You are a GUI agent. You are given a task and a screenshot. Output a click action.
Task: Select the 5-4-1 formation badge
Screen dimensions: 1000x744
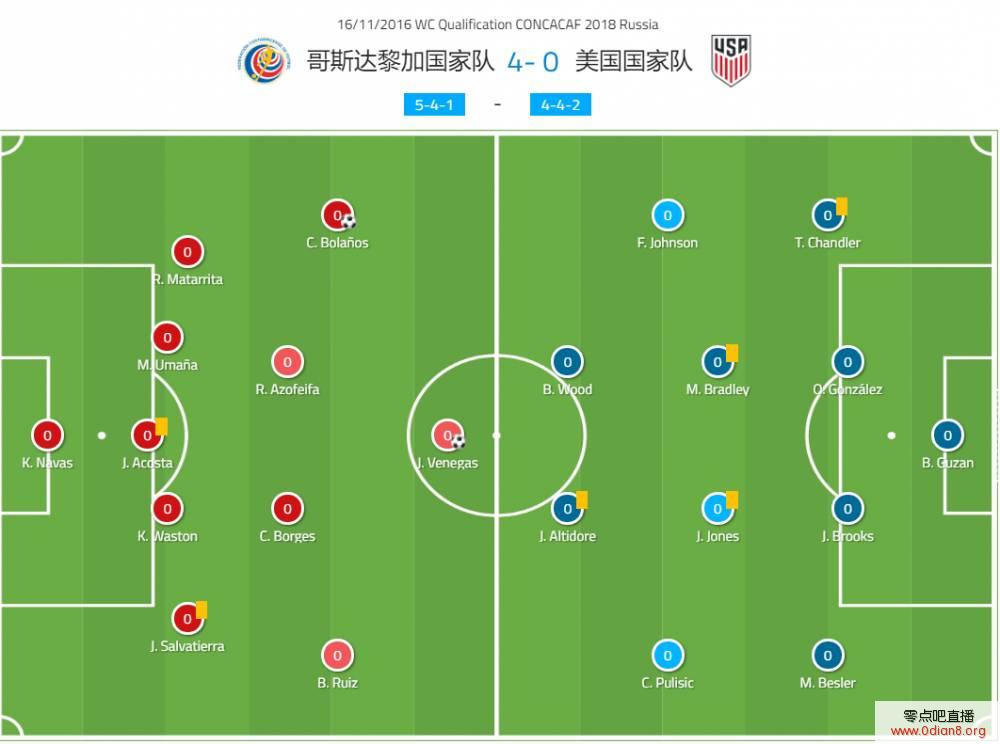coord(434,105)
